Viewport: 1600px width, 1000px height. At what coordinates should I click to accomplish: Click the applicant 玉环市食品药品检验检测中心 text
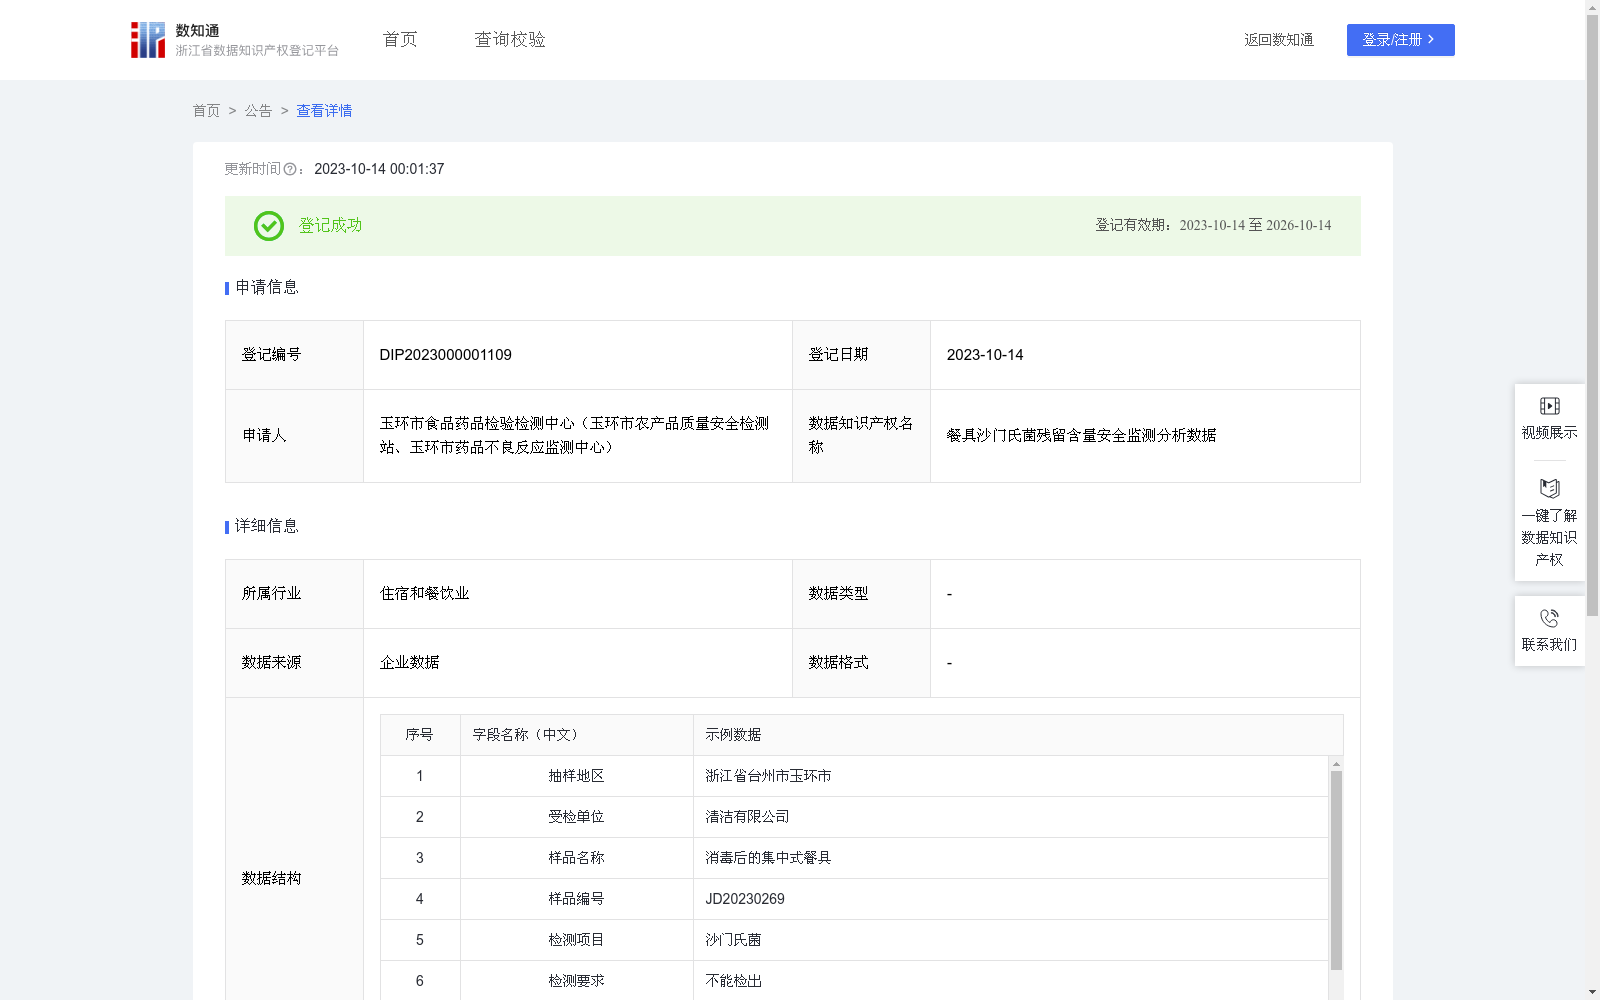(x=575, y=436)
